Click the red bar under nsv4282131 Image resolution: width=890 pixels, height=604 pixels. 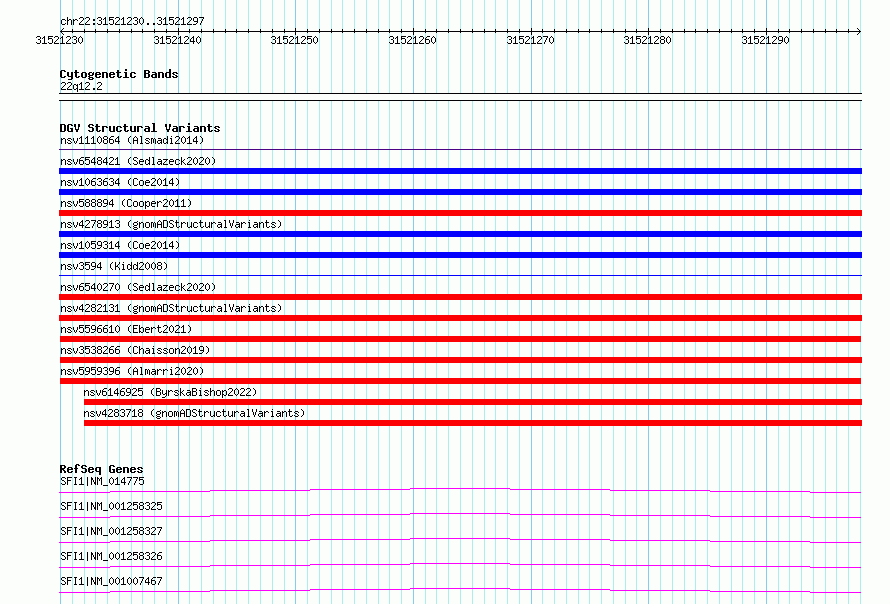tap(460, 318)
